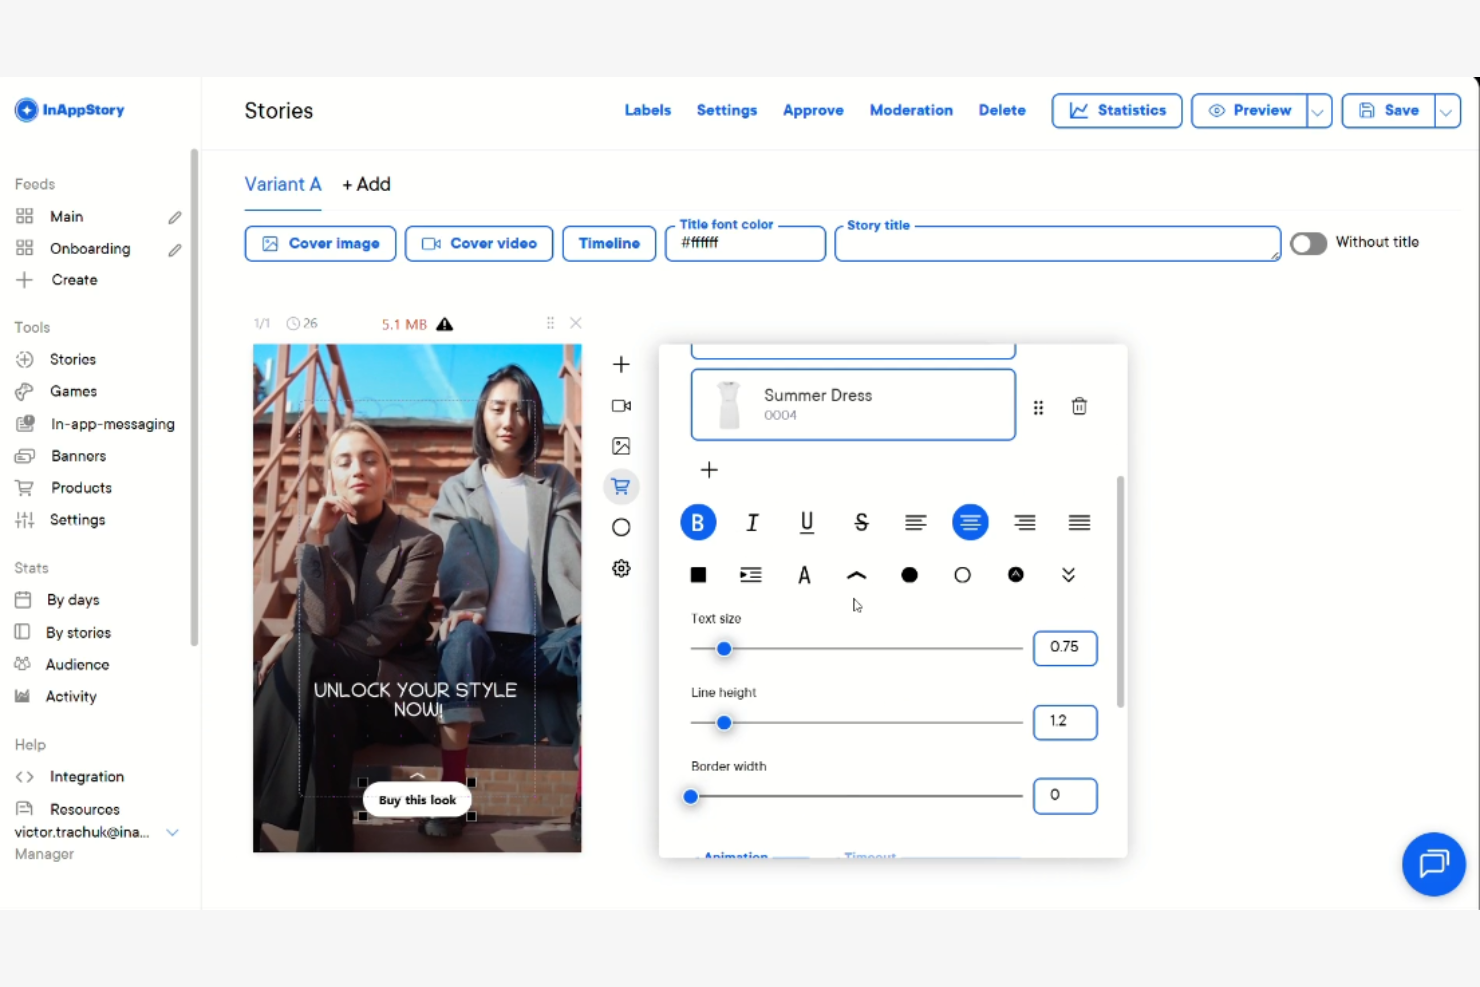Select the shopping cart product widget icon
Image resolution: width=1480 pixels, height=987 pixels.
(x=621, y=486)
